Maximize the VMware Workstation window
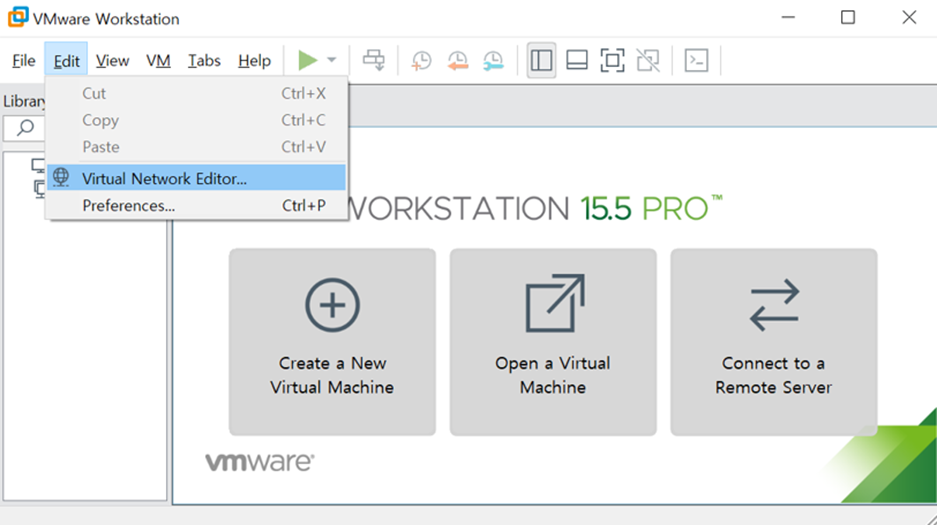Viewport: 937px width, 525px height. coord(848,17)
